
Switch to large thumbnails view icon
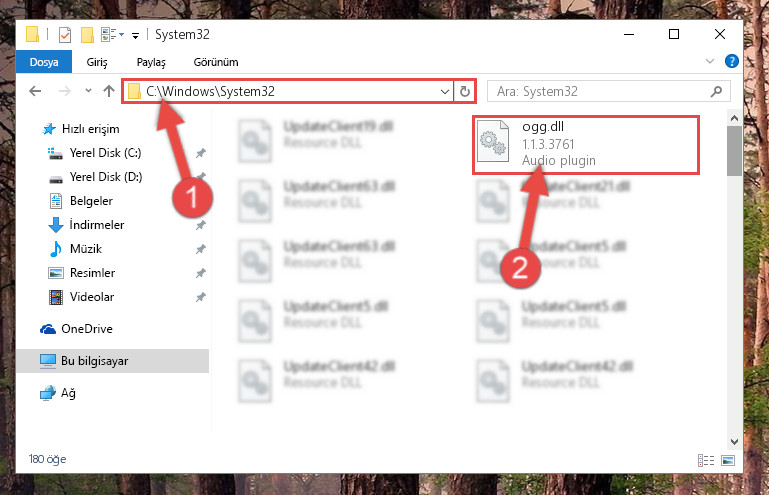[728, 460]
